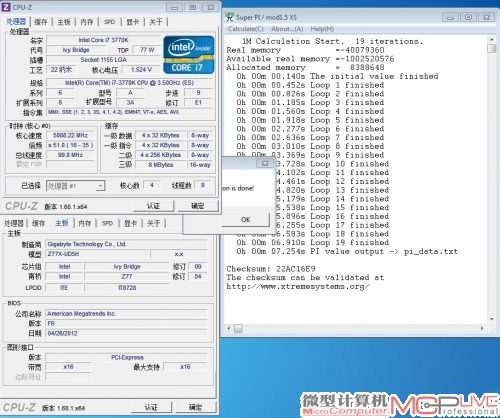Image resolution: width=500 pixels, height=418 pixels.
Task: Select 处理器 tab in lower CPU-Z window
Action: (14, 224)
